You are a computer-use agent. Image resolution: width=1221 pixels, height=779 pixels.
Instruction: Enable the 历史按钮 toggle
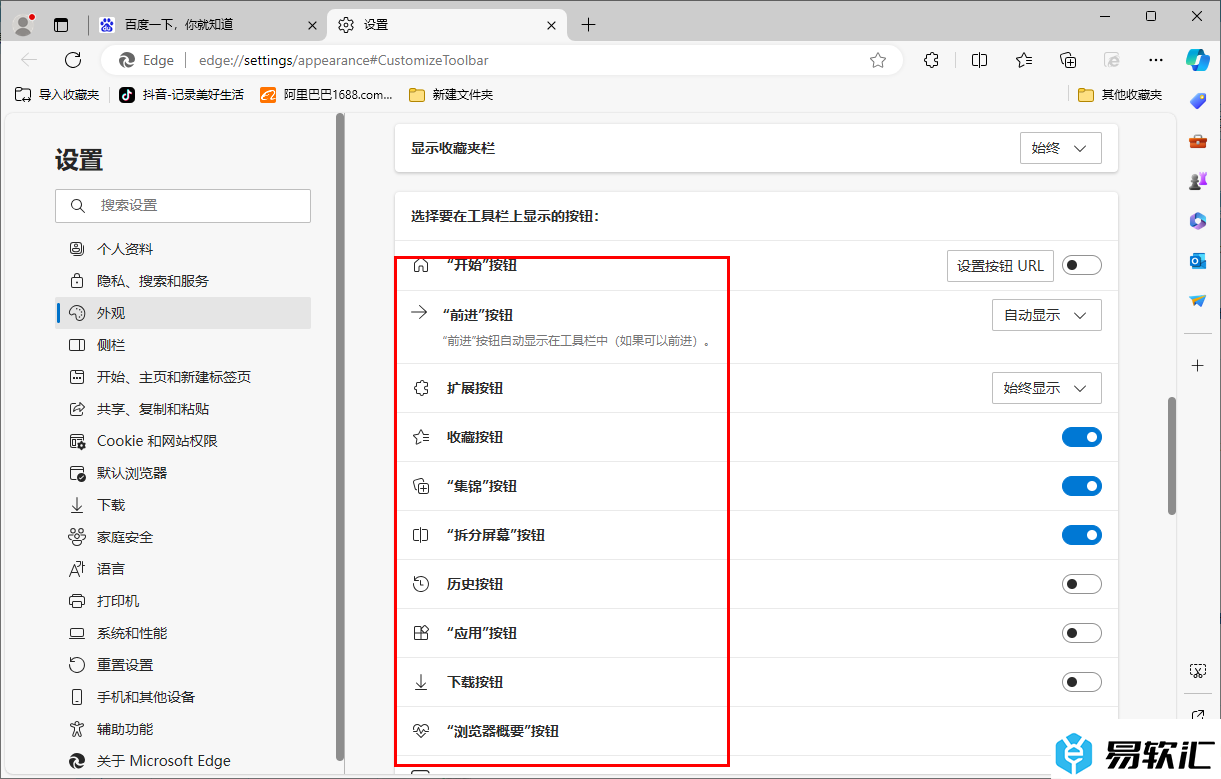(1082, 584)
